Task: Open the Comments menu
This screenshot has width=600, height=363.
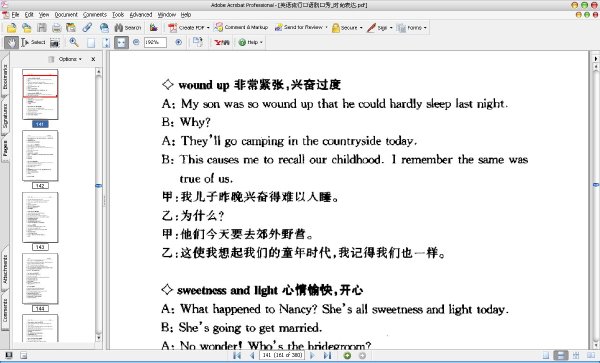Action: 95,15
